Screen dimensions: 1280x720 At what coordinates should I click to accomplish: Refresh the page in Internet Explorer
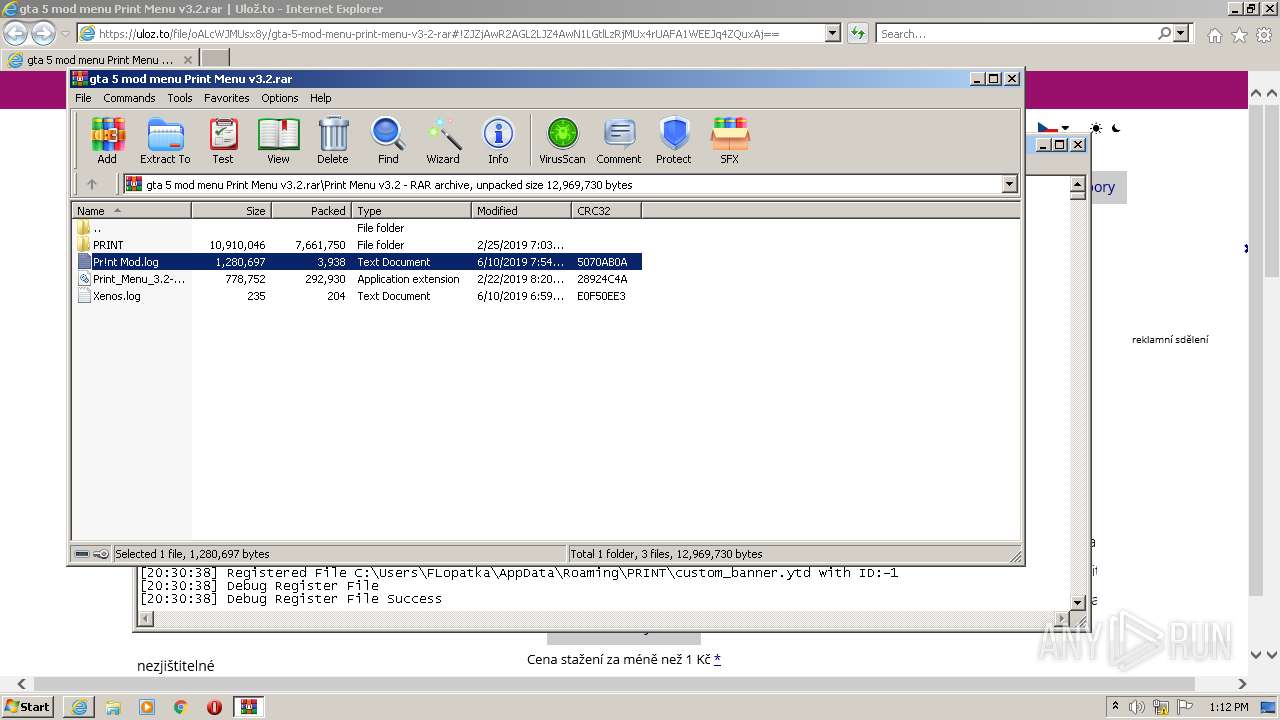(x=857, y=33)
